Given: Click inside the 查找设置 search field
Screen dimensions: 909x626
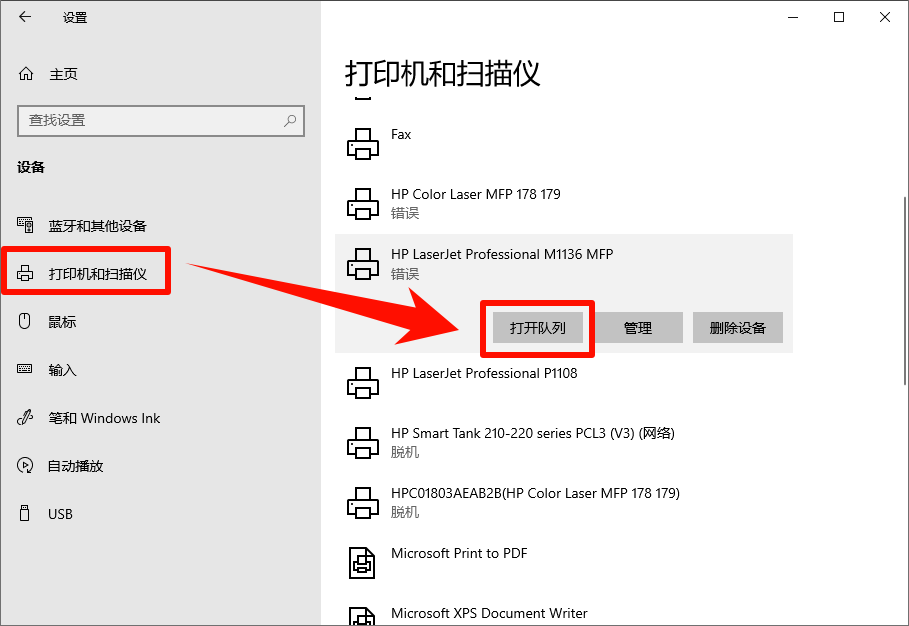Looking at the screenshot, I should (161, 121).
